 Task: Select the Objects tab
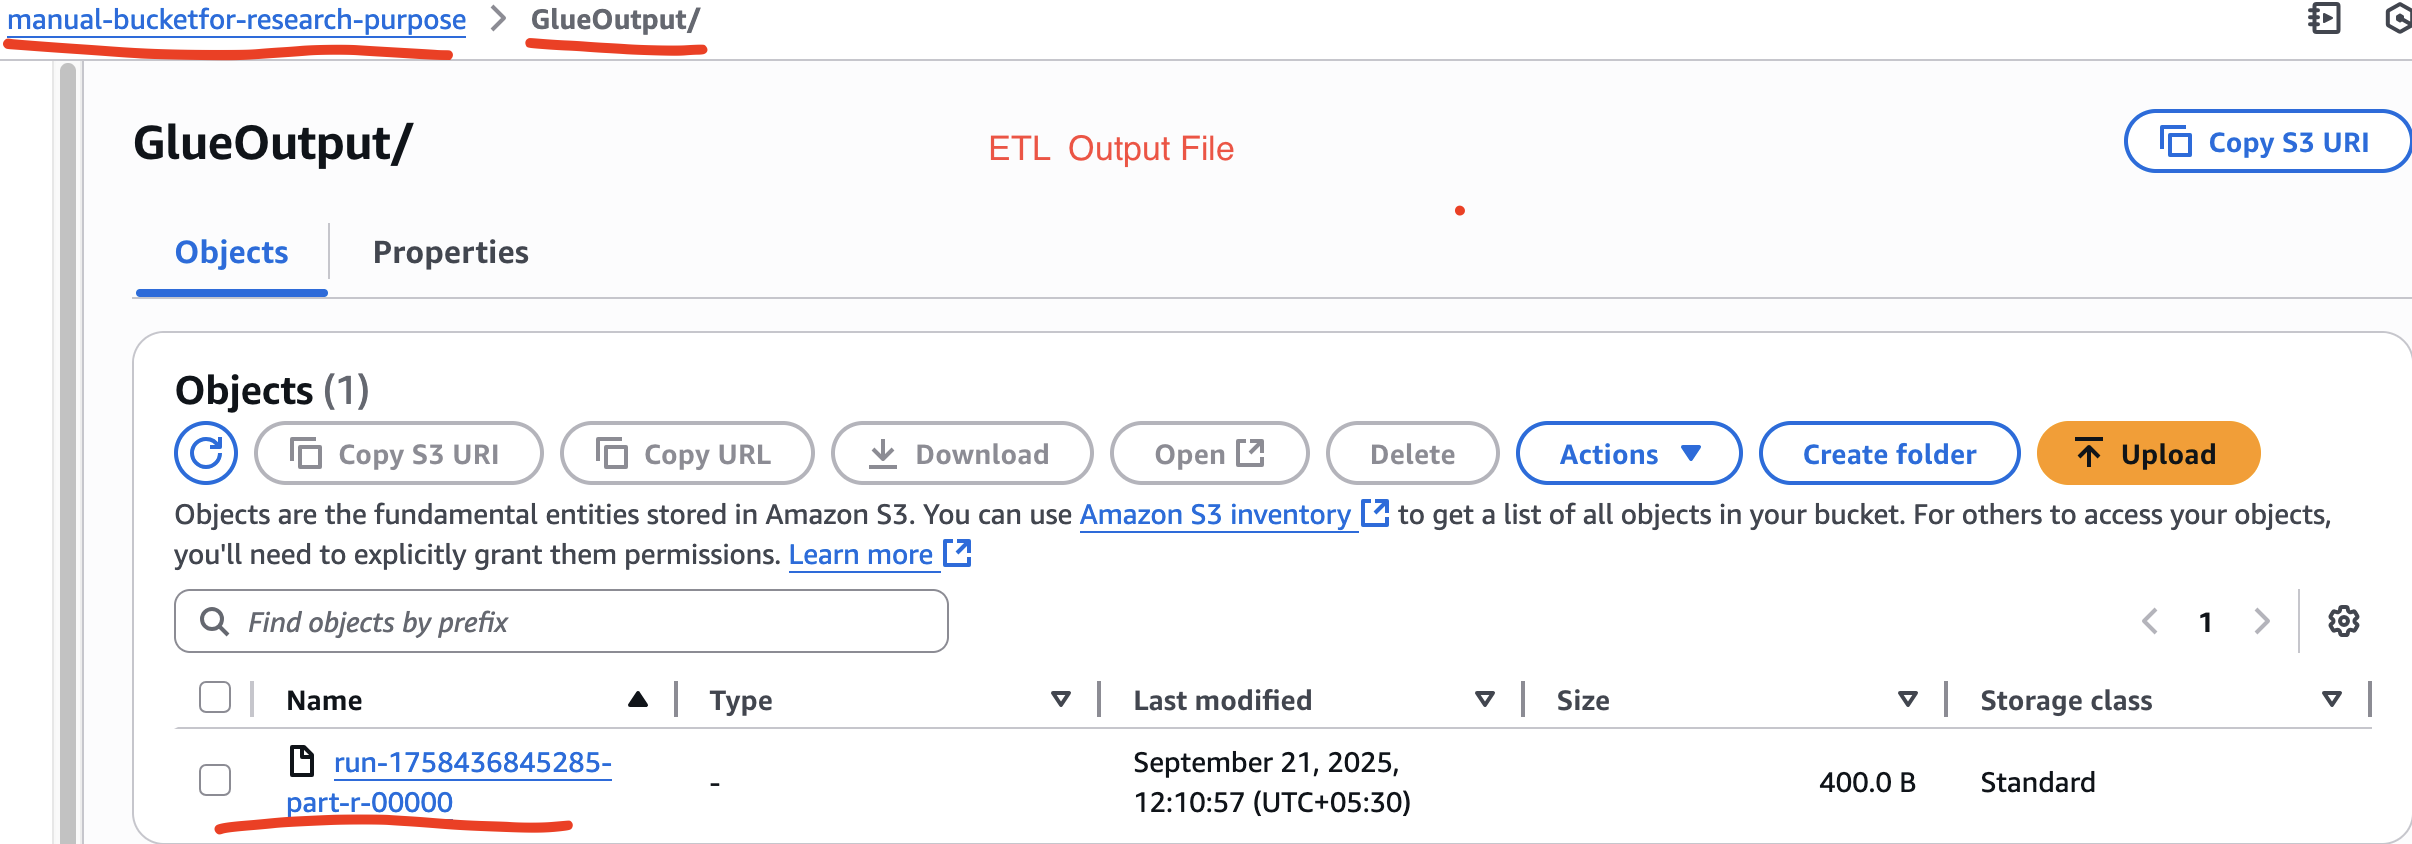(x=231, y=252)
